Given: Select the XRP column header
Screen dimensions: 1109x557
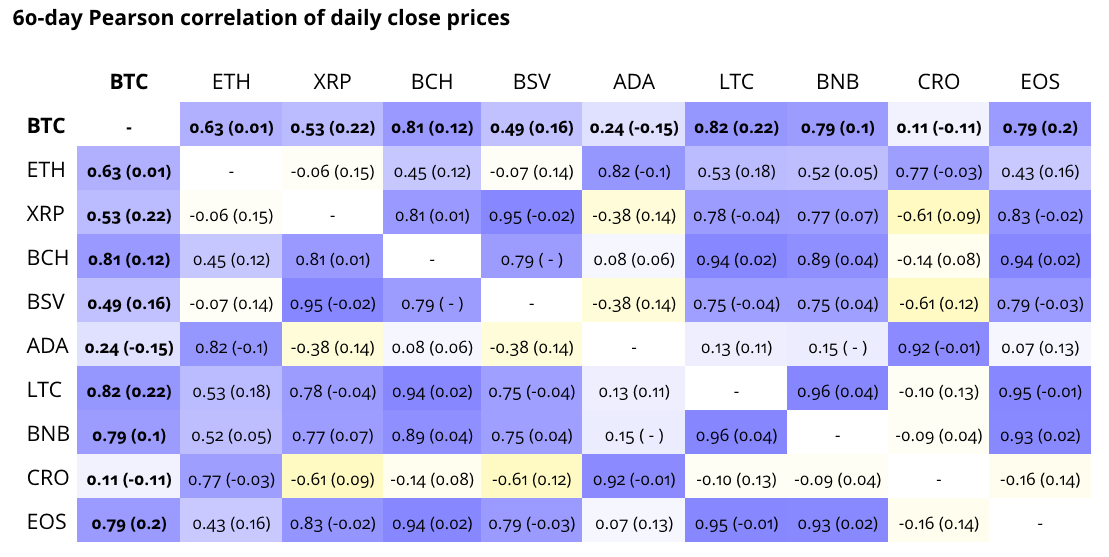Looking at the screenshot, I should pyautogui.click(x=332, y=82).
